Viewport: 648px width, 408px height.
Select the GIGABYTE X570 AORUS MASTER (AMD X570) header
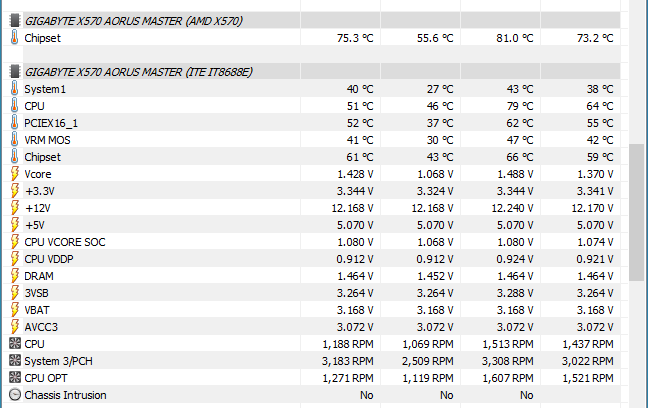[x=133, y=21]
